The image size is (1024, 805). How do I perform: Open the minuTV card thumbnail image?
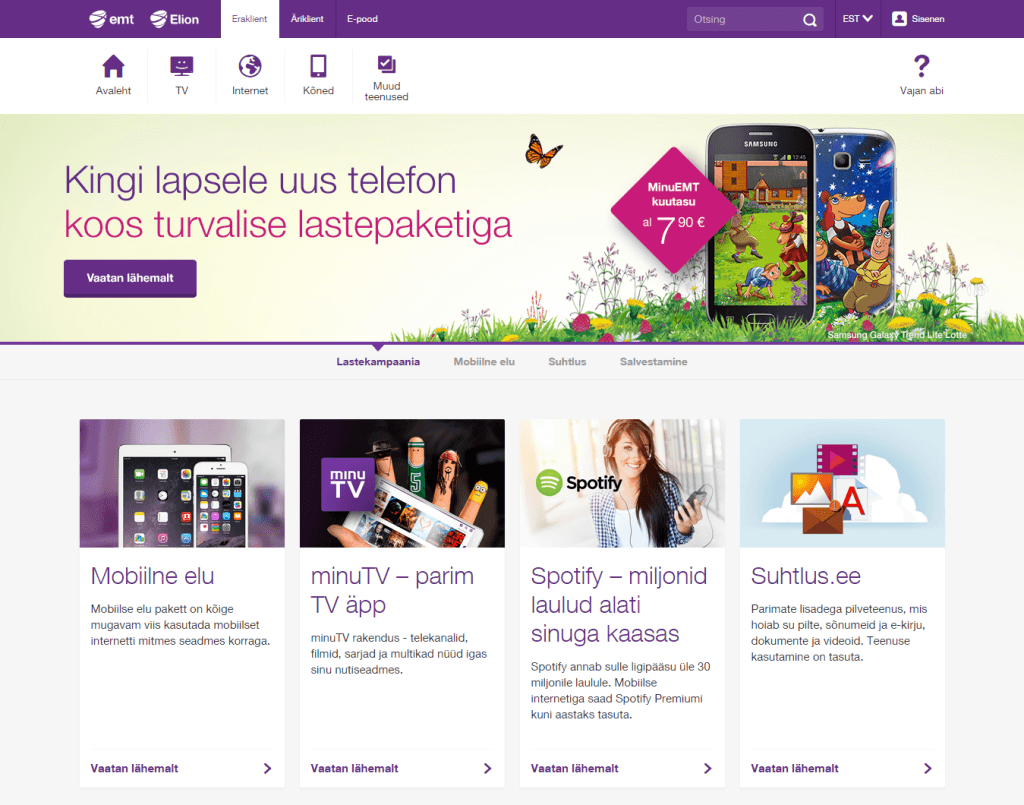[x=402, y=483]
